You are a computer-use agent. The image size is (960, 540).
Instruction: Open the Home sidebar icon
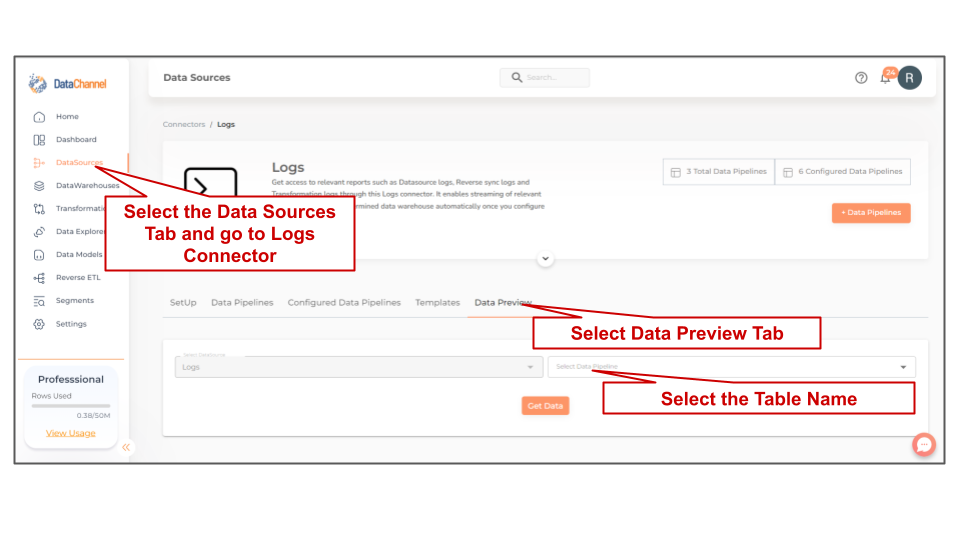click(x=39, y=117)
